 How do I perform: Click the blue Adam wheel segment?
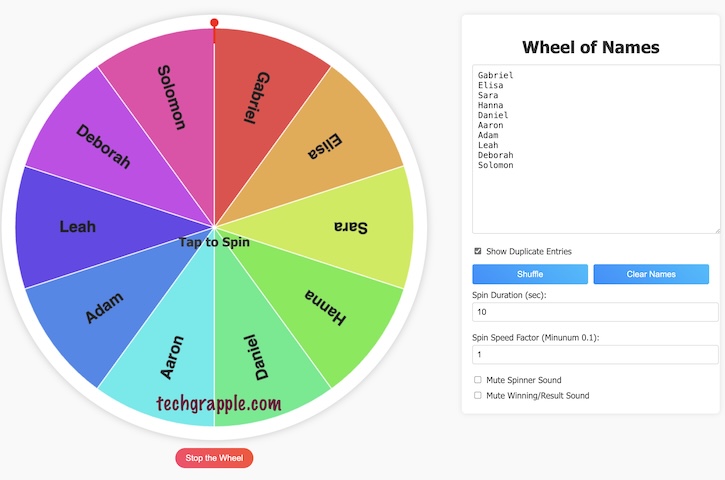coord(103,308)
